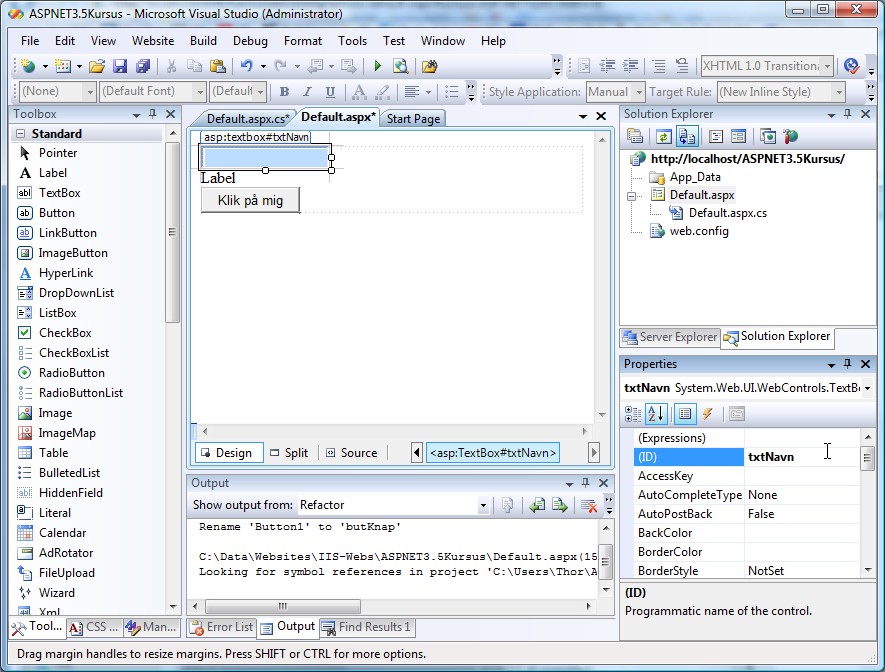
Task: Collapse the Default.aspx tree node
Action: [632, 196]
